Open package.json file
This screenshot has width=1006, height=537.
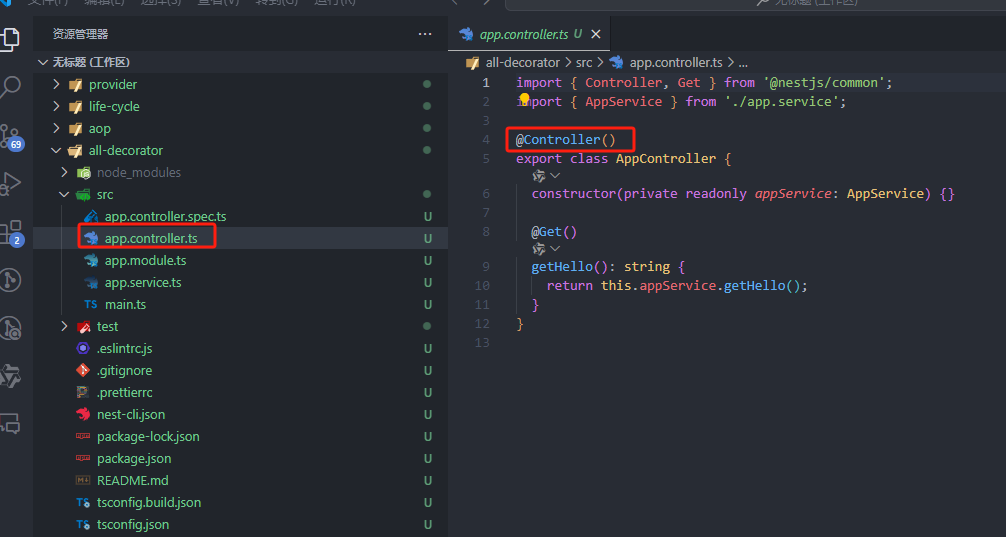134,459
